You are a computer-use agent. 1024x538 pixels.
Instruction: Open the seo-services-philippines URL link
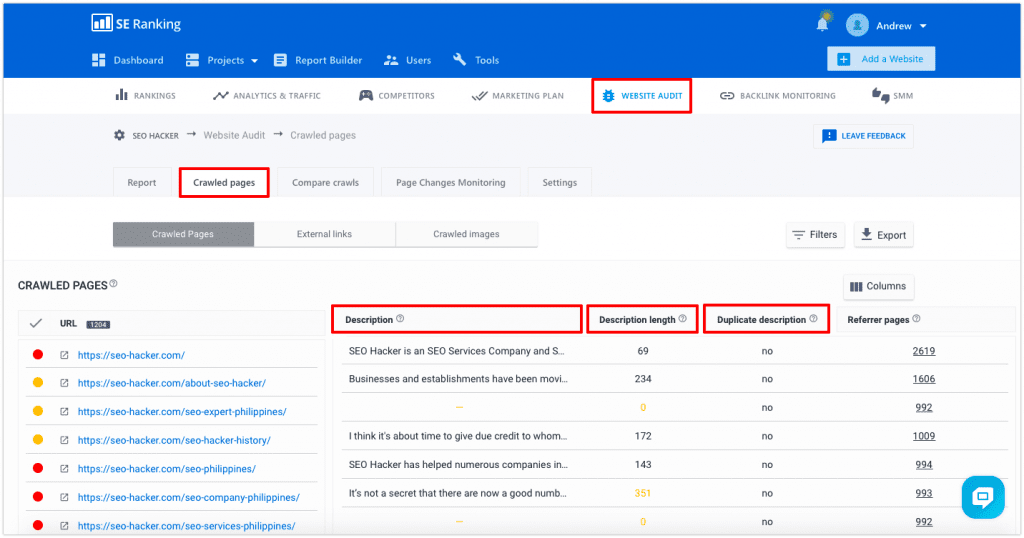(x=186, y=526)
